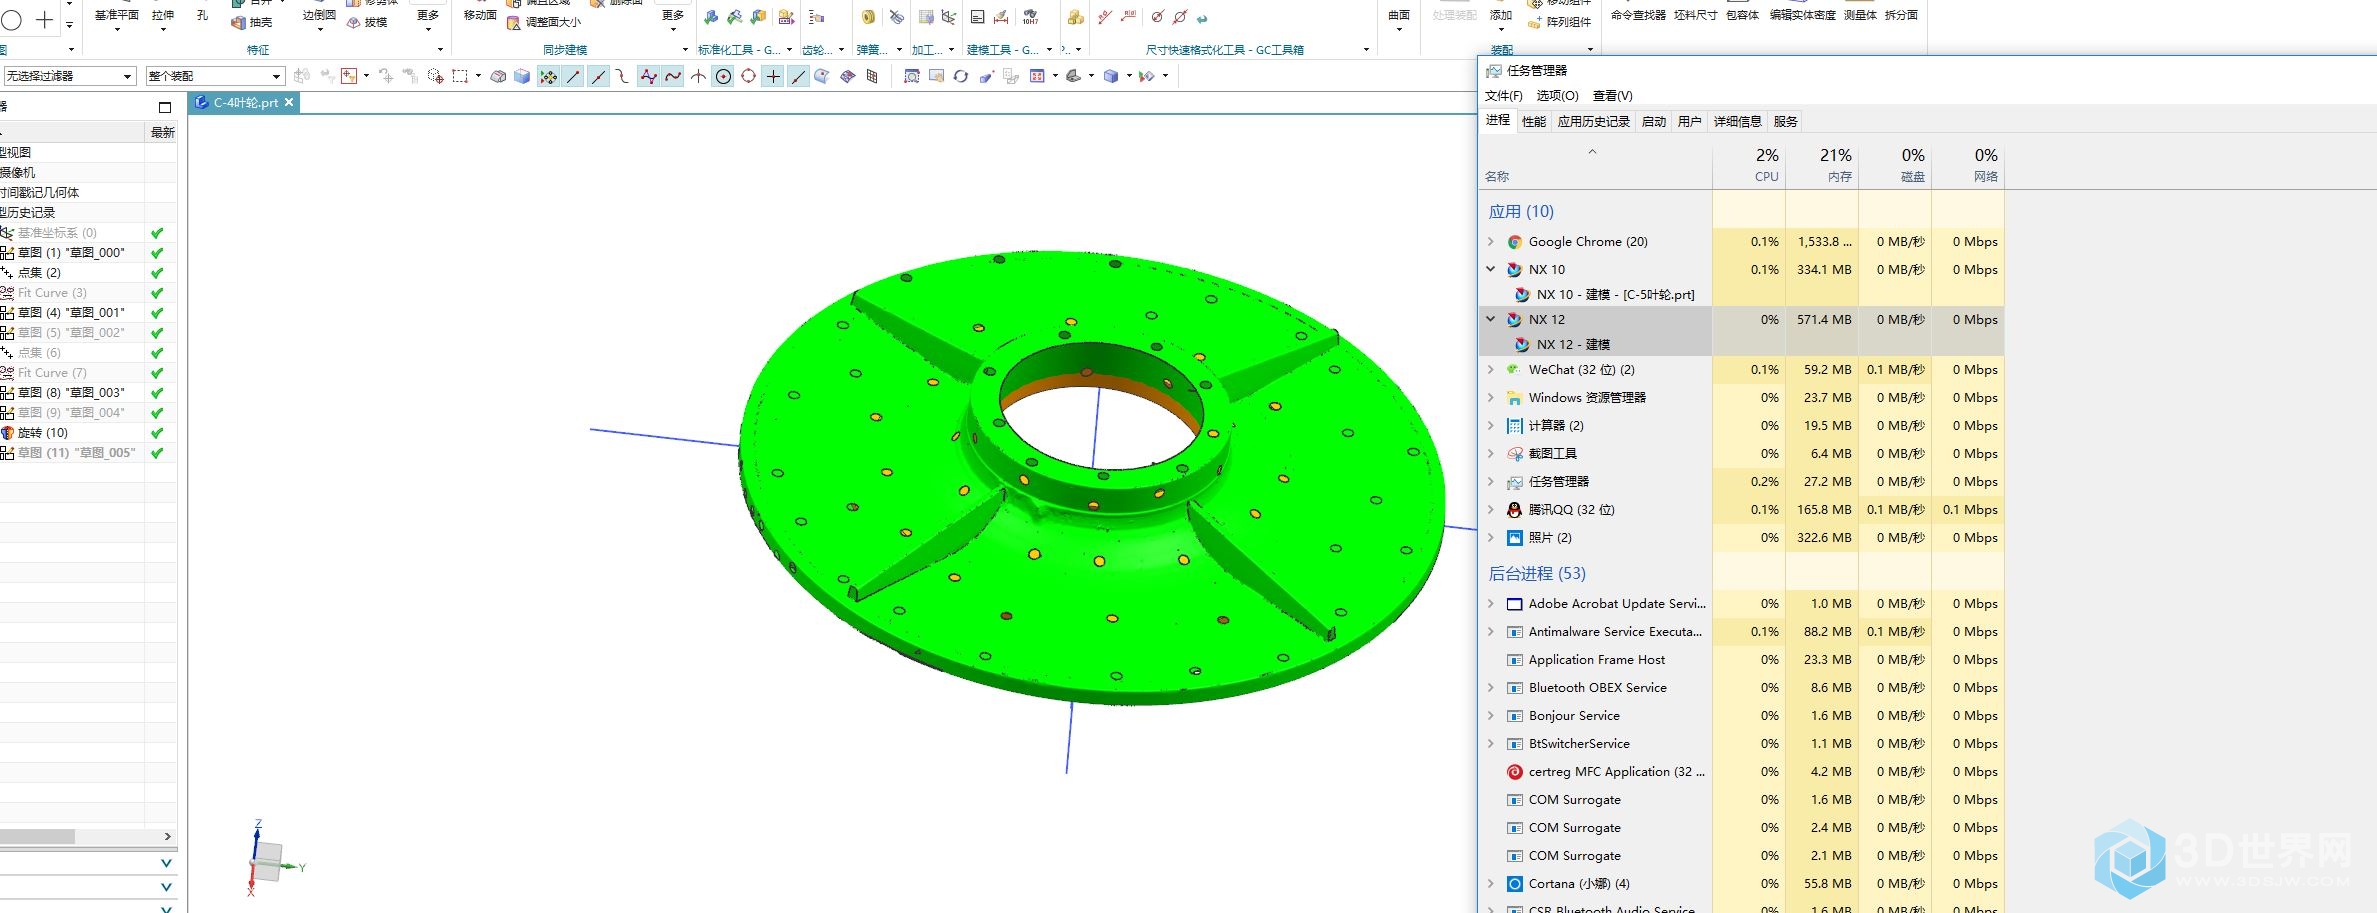Click the rotate view refresh icon
The height and width of the screenshot is (913, 2377).
[x=961, y=76]
